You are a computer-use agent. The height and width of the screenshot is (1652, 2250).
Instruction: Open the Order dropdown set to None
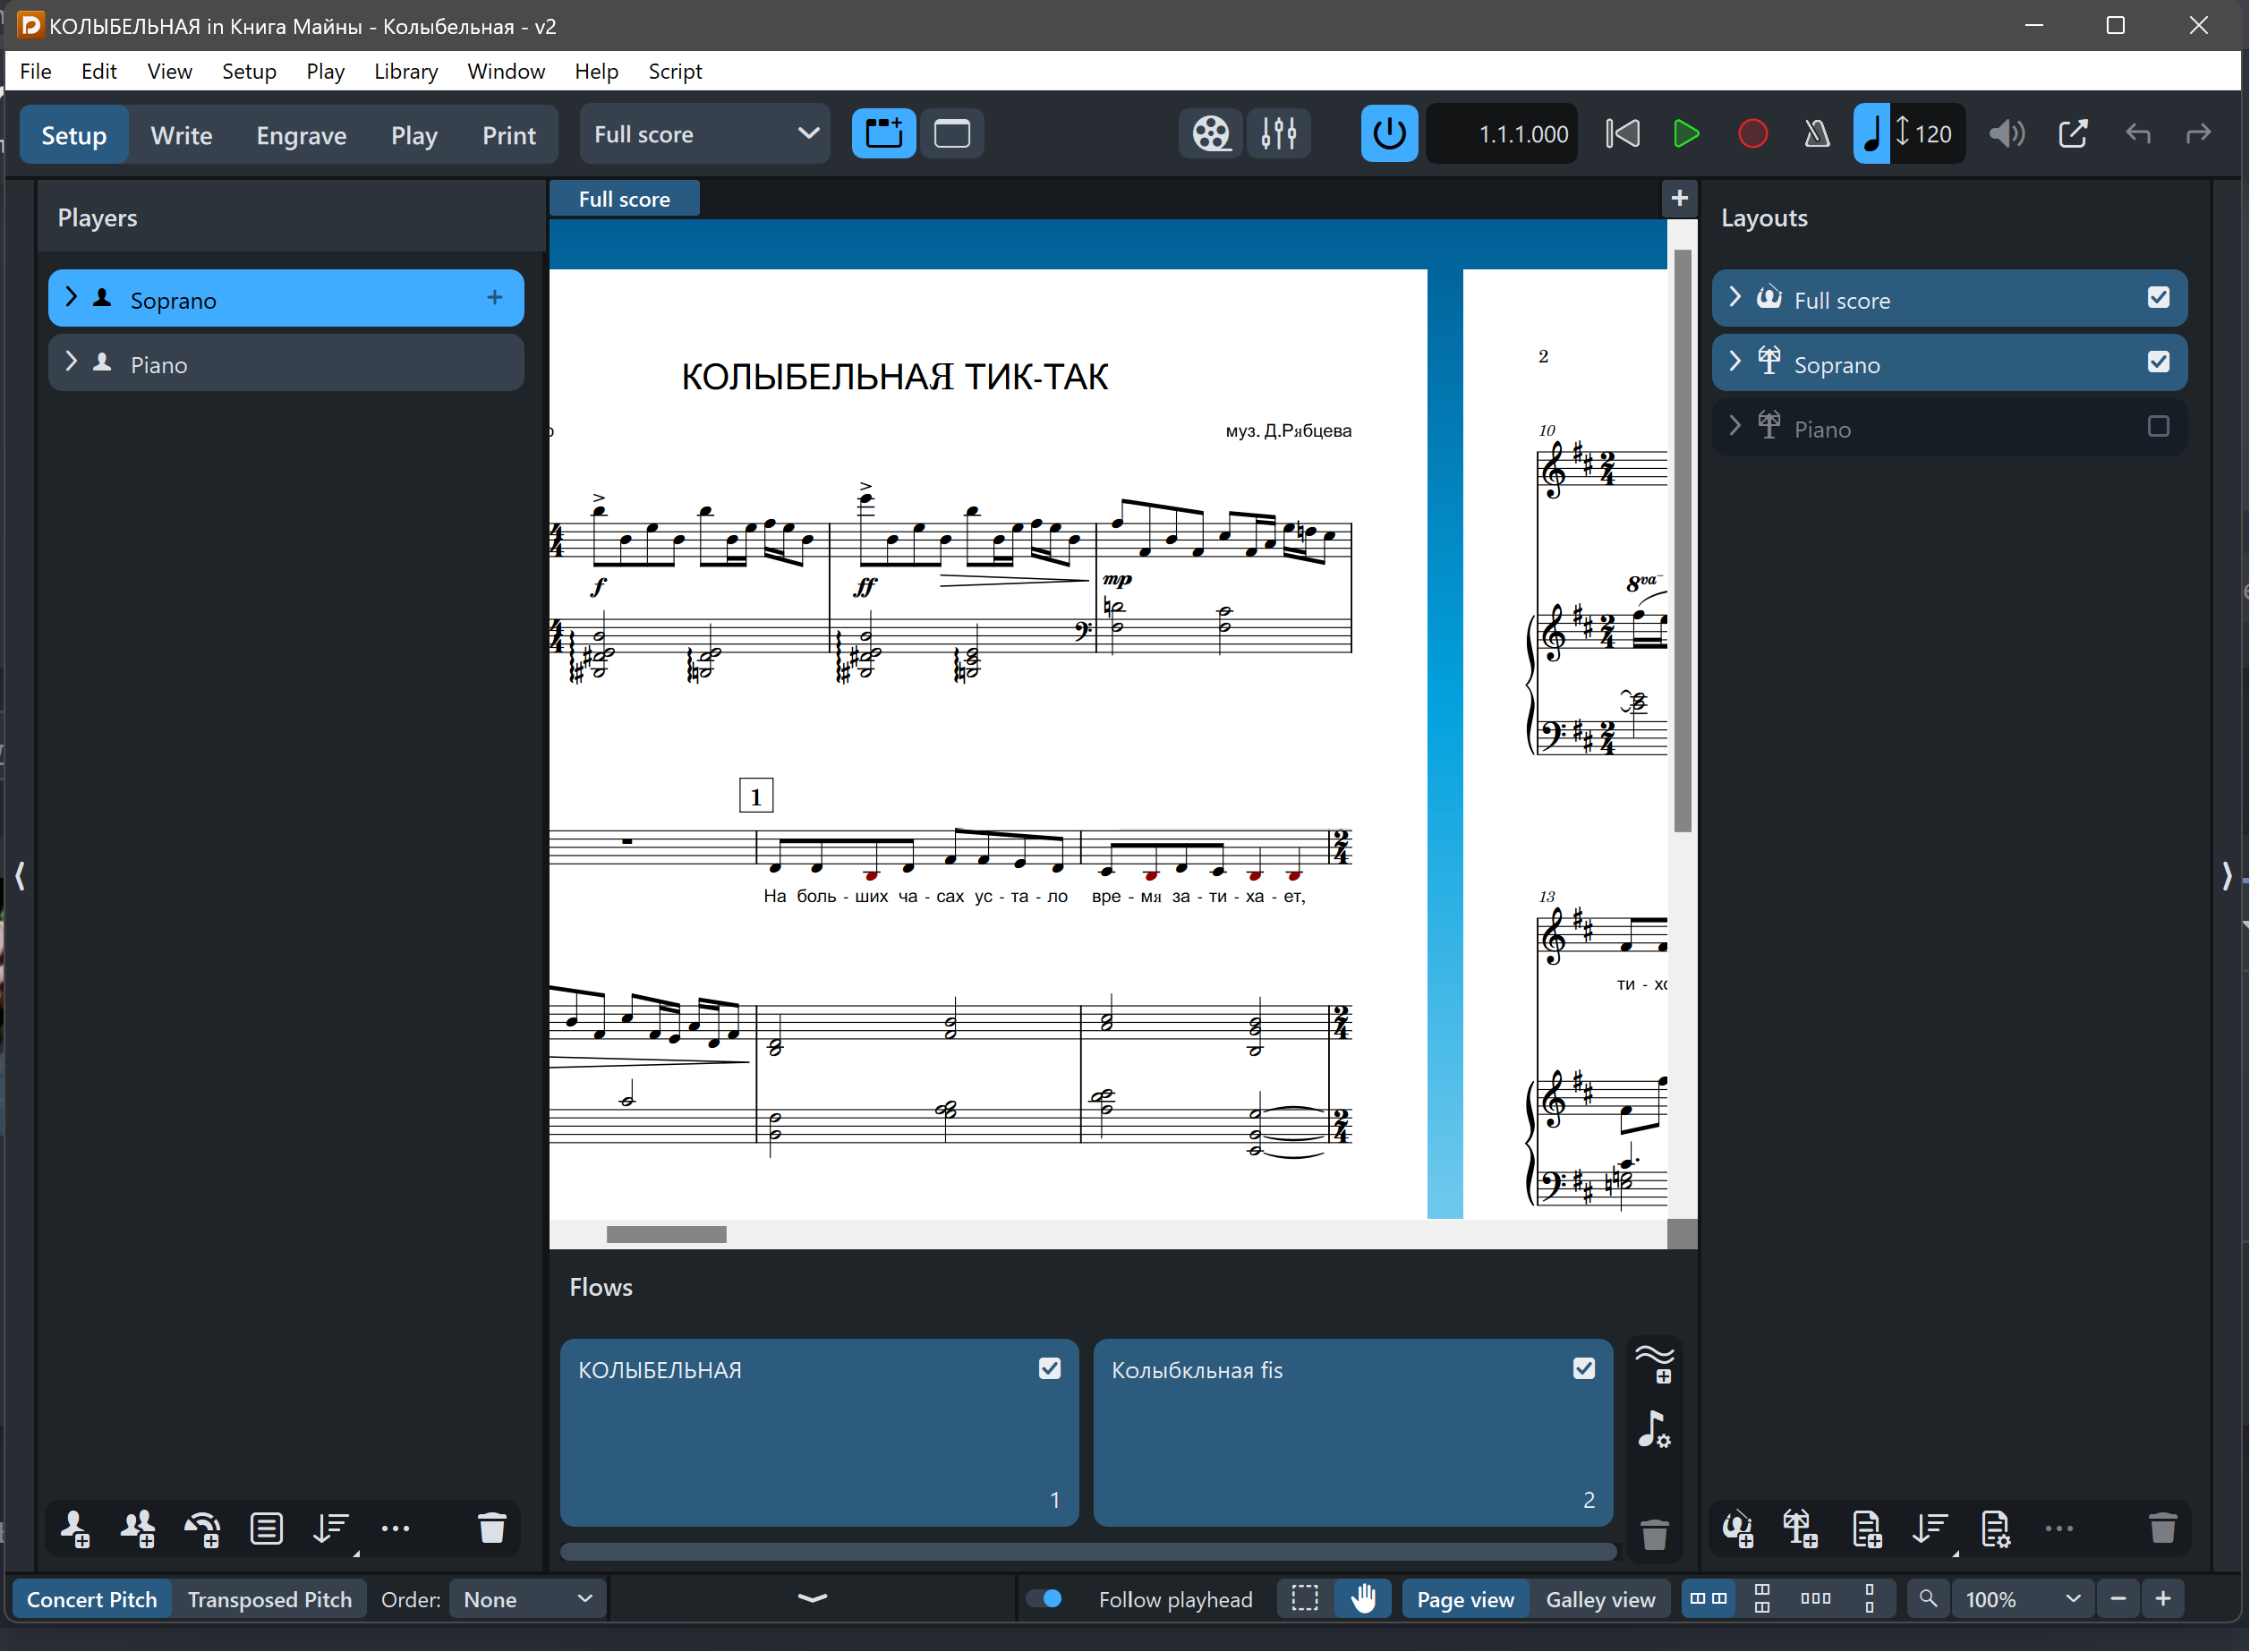[527, 1599]
